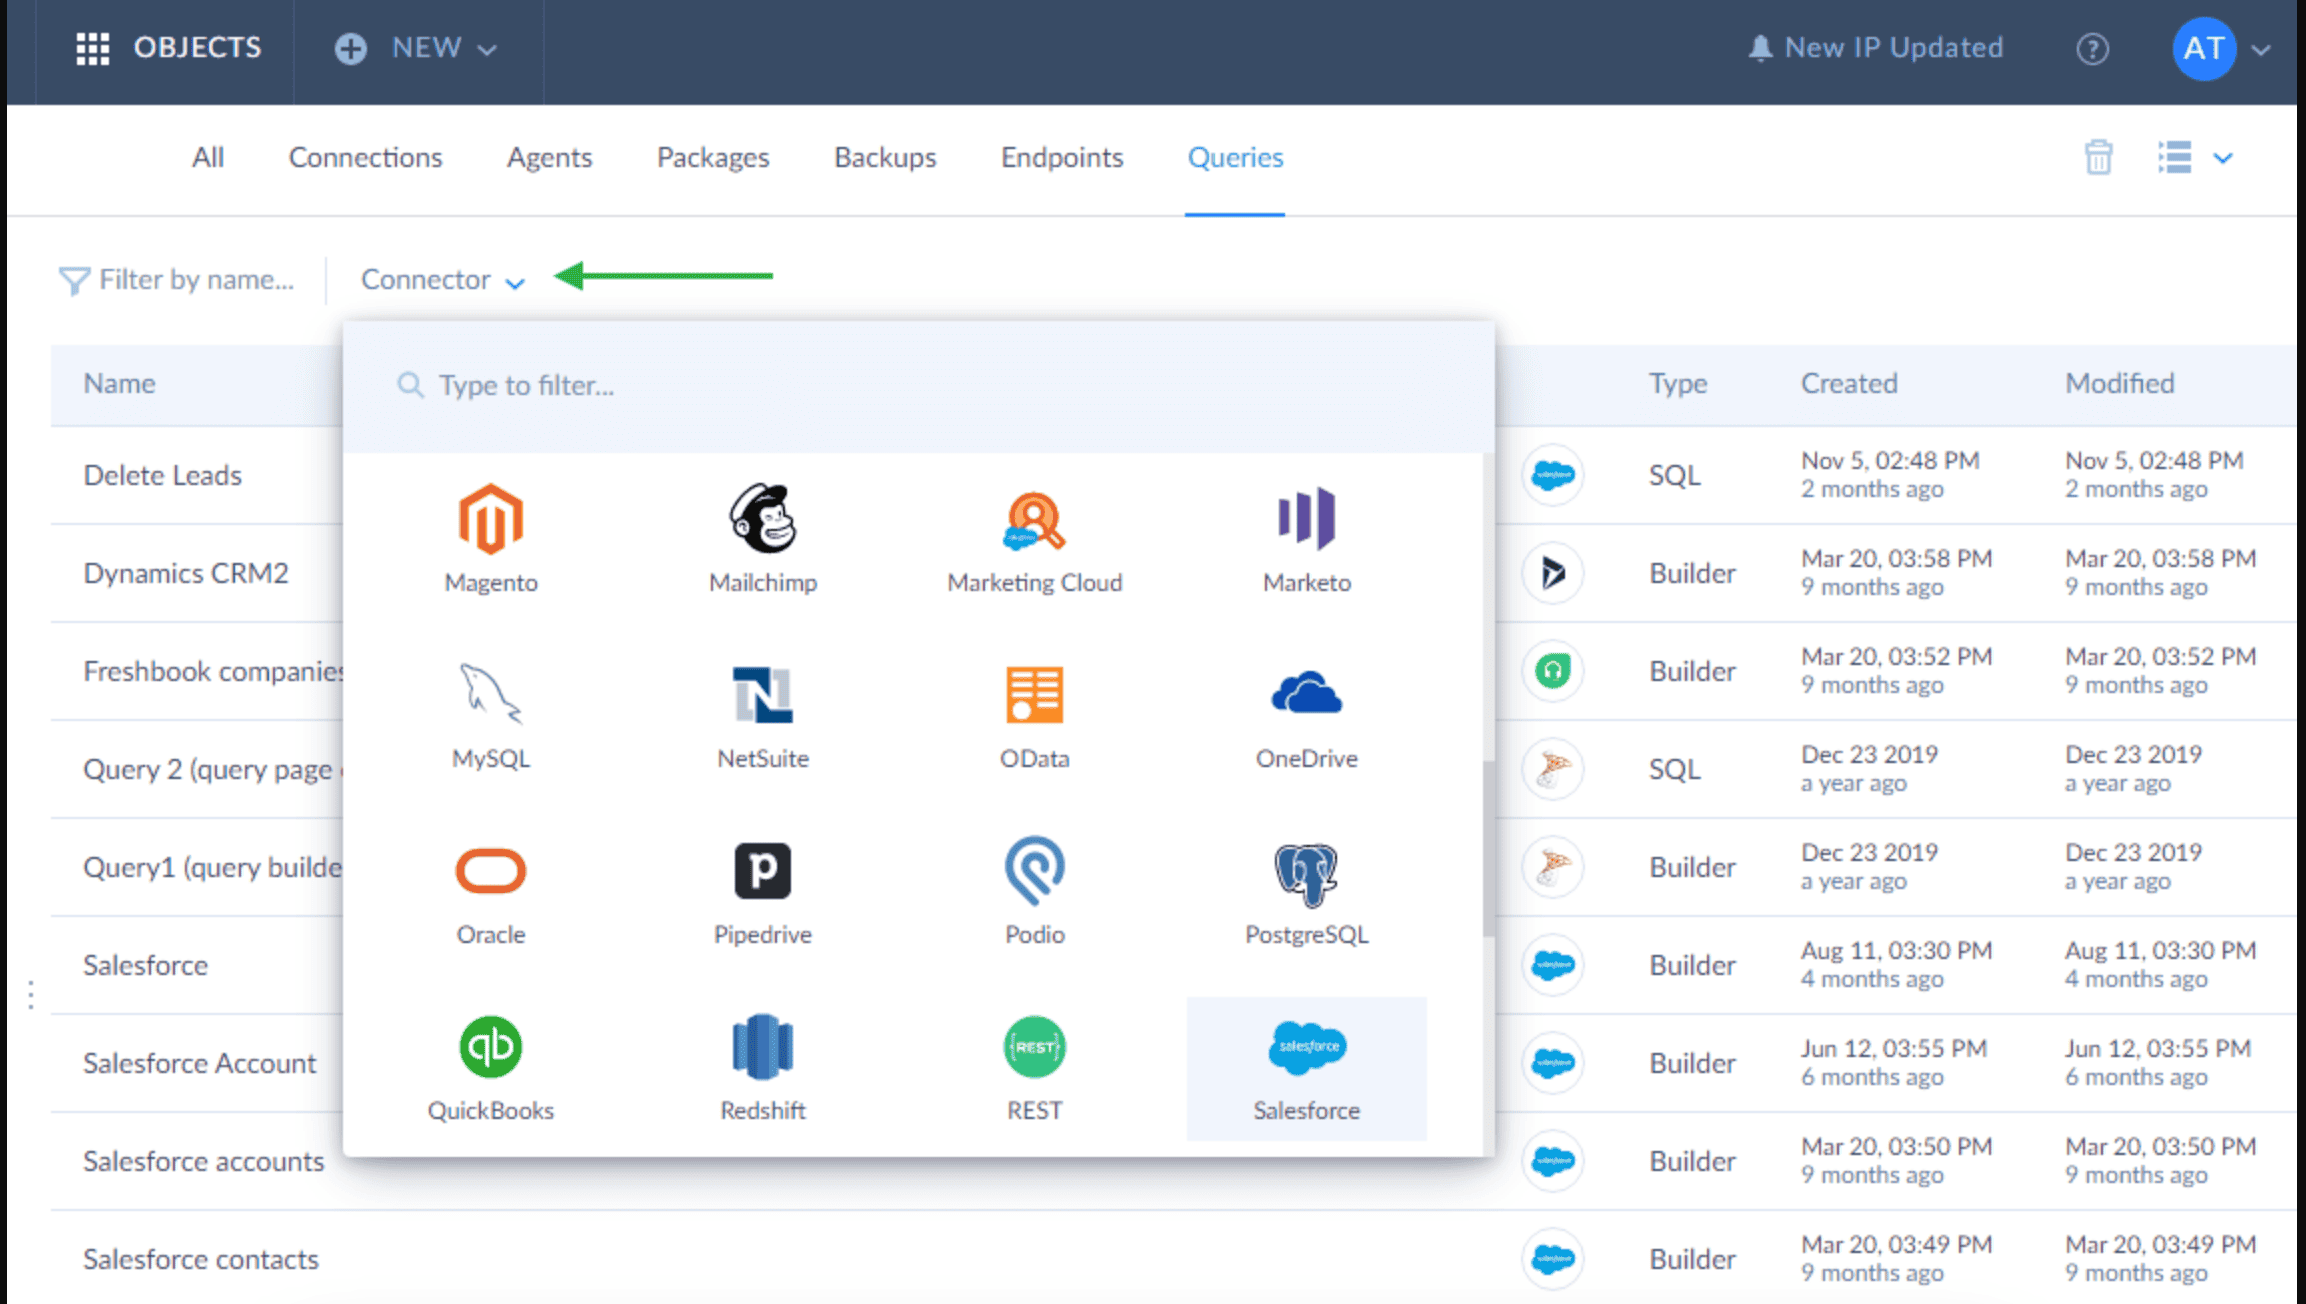Open the help question mark icon
Screen dimensions: 2306x1304
[2092, 49]
